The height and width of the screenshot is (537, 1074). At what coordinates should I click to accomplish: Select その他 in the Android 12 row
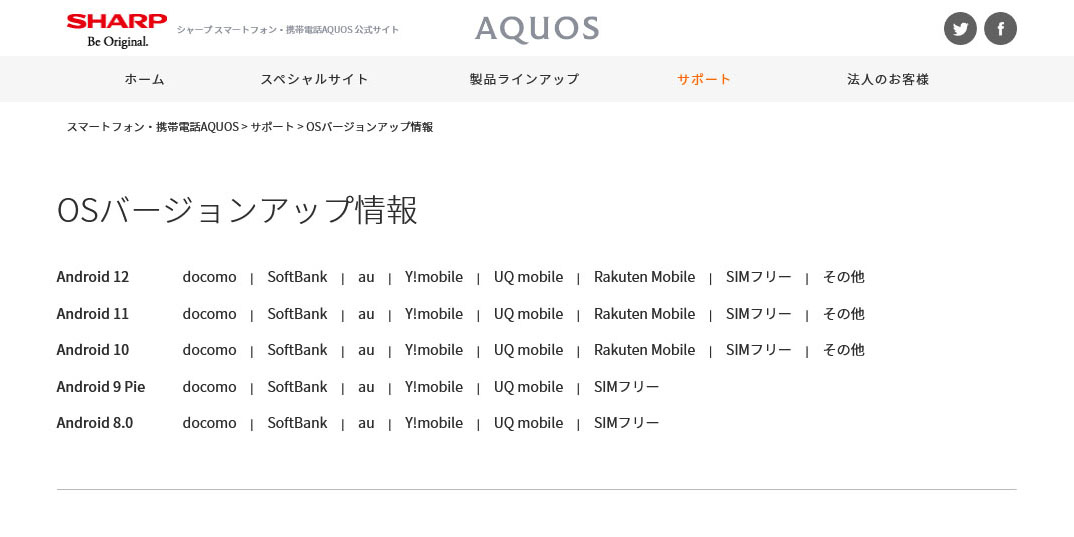coord(843,277)
